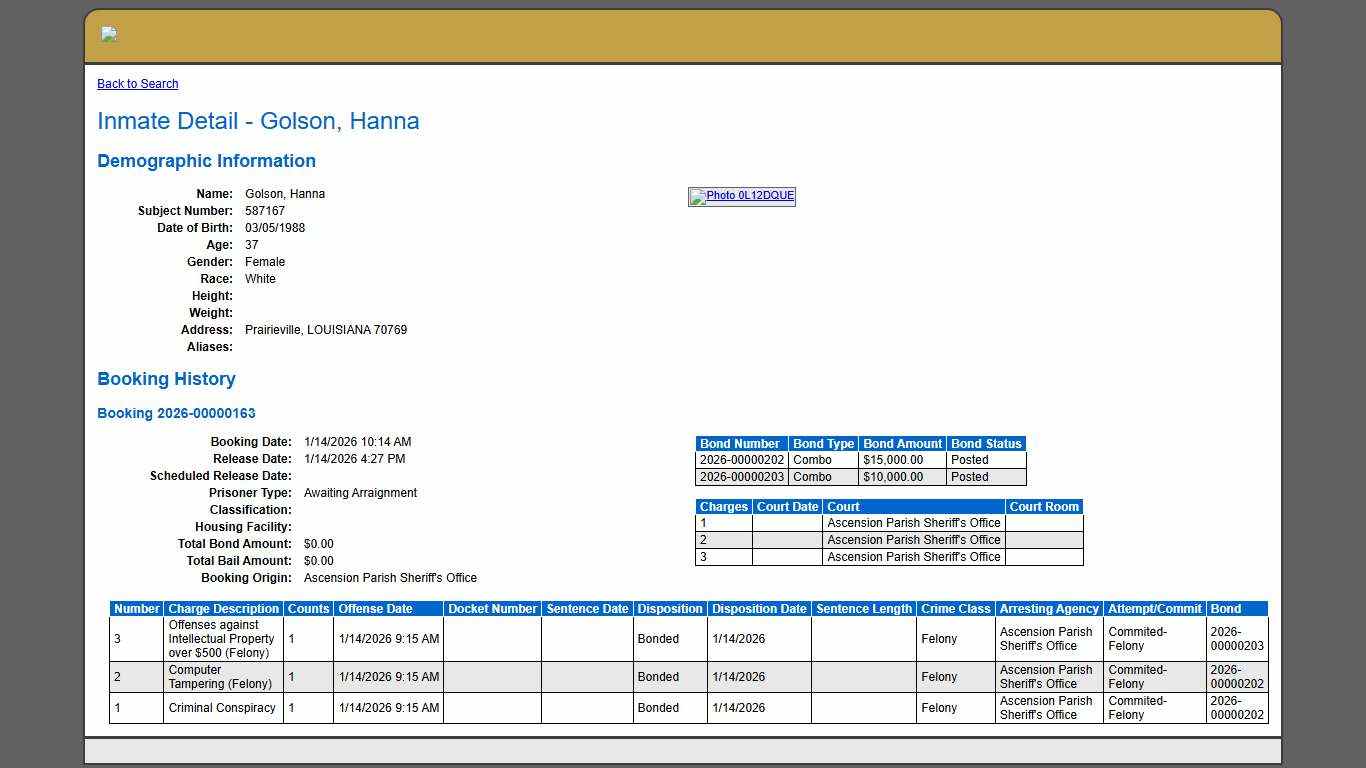Viewport: 1366px width, 768px height.
Task: Go back via Back to Search link
Action: [x=137, y=84]
